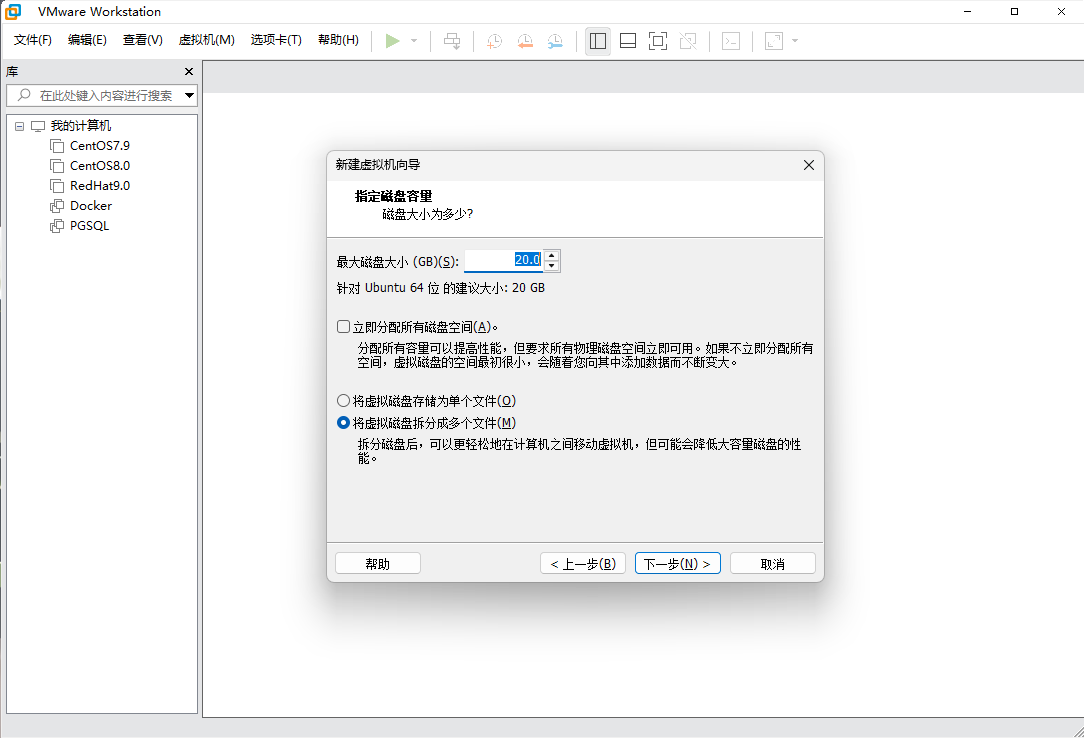Open the 文件(F) menu
The width and height of the screenshot is (1084, 738).
tap(32, 40)
